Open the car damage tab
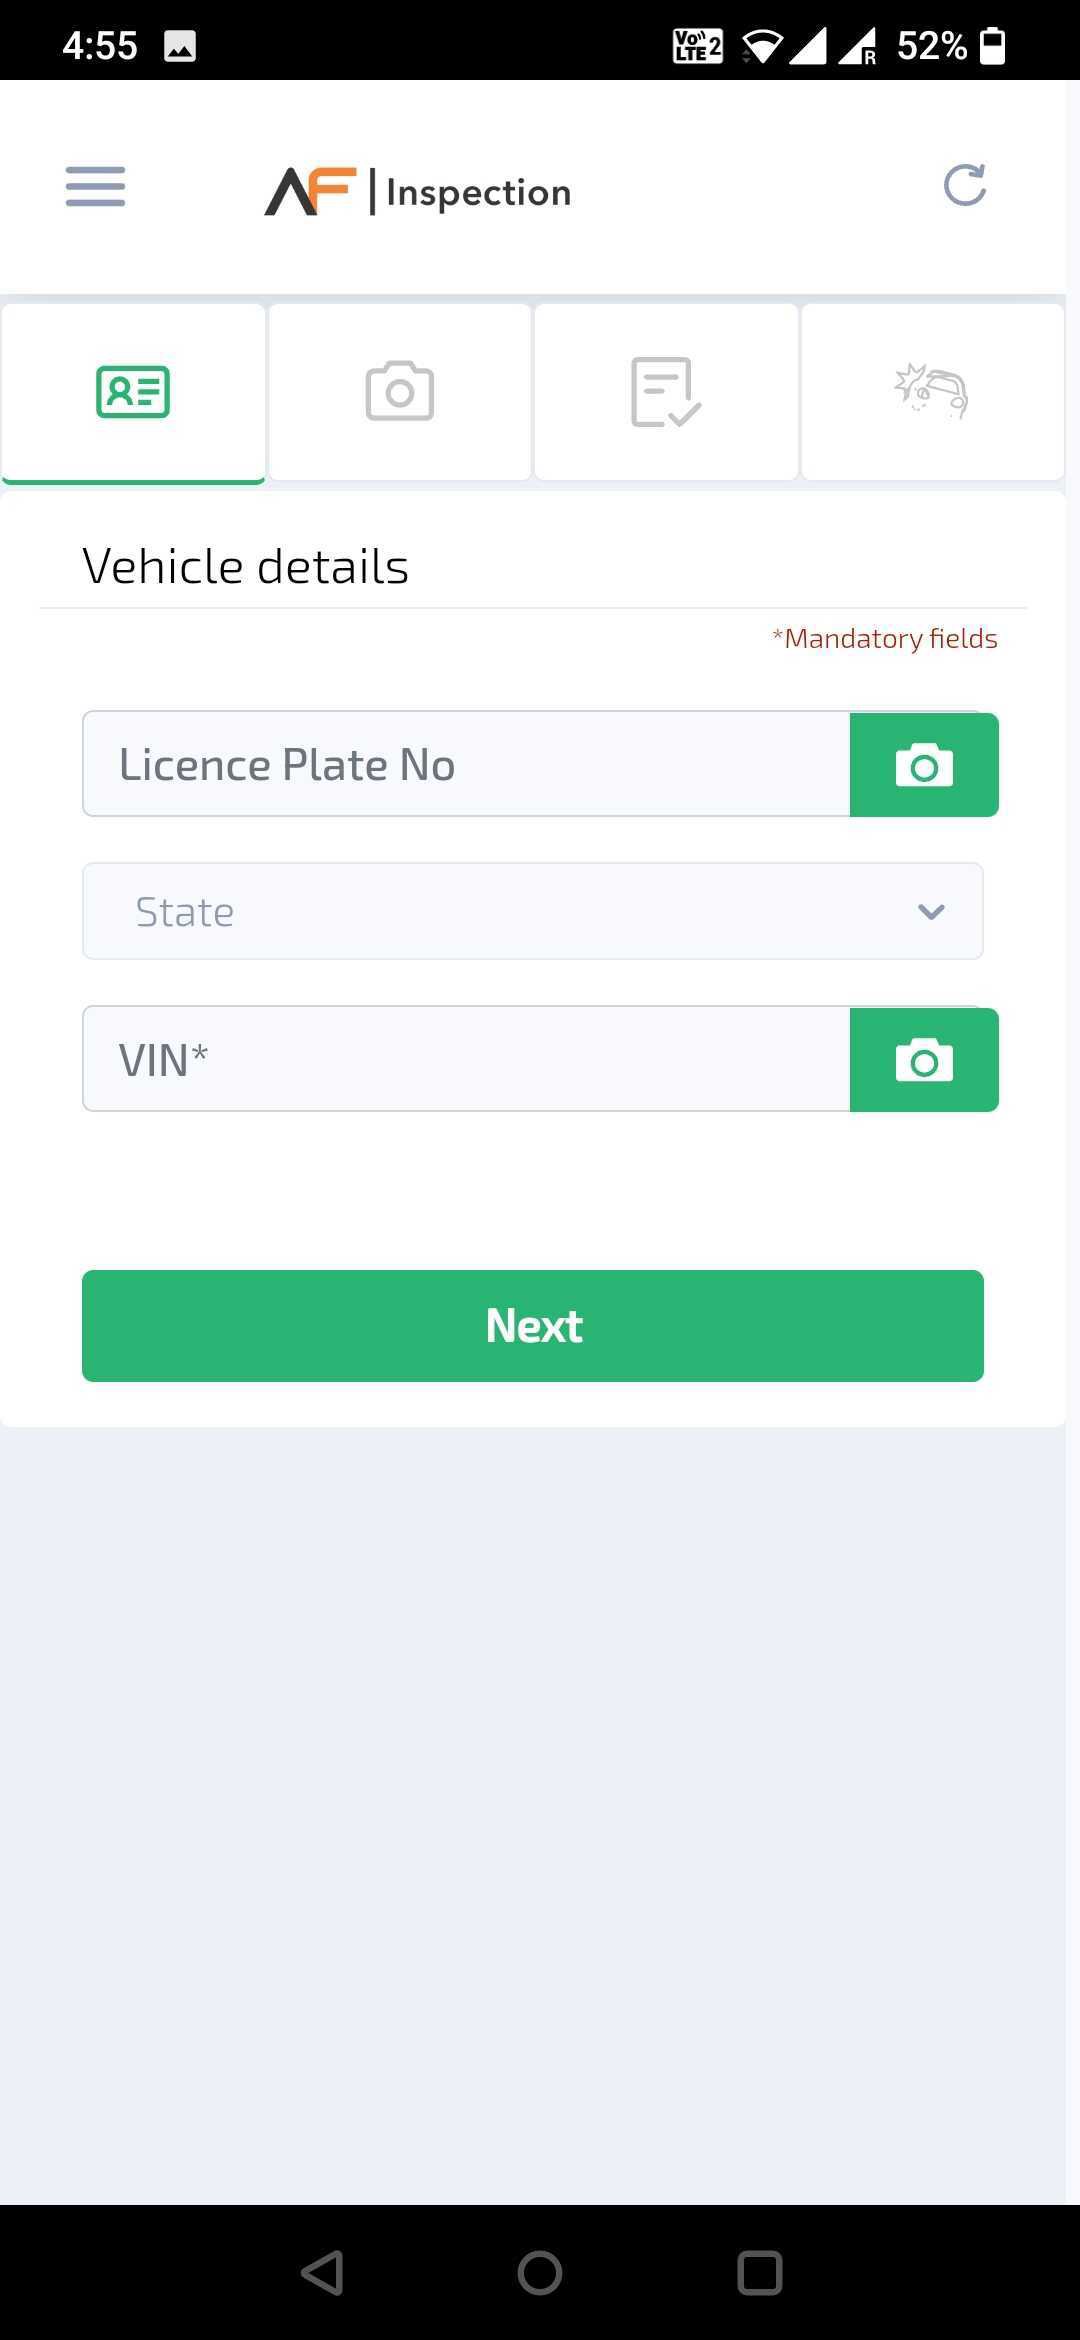Screen dimensions: 1080x2340 (x=932, y=392)
